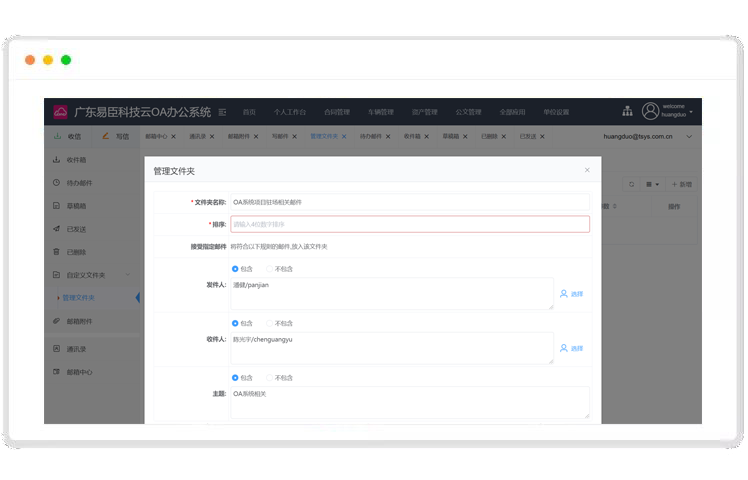The height and width of the screenshot is (480, 748).
Task: Select 包含 for 主题
Action: pyautogui.click(x=242, y=378)
